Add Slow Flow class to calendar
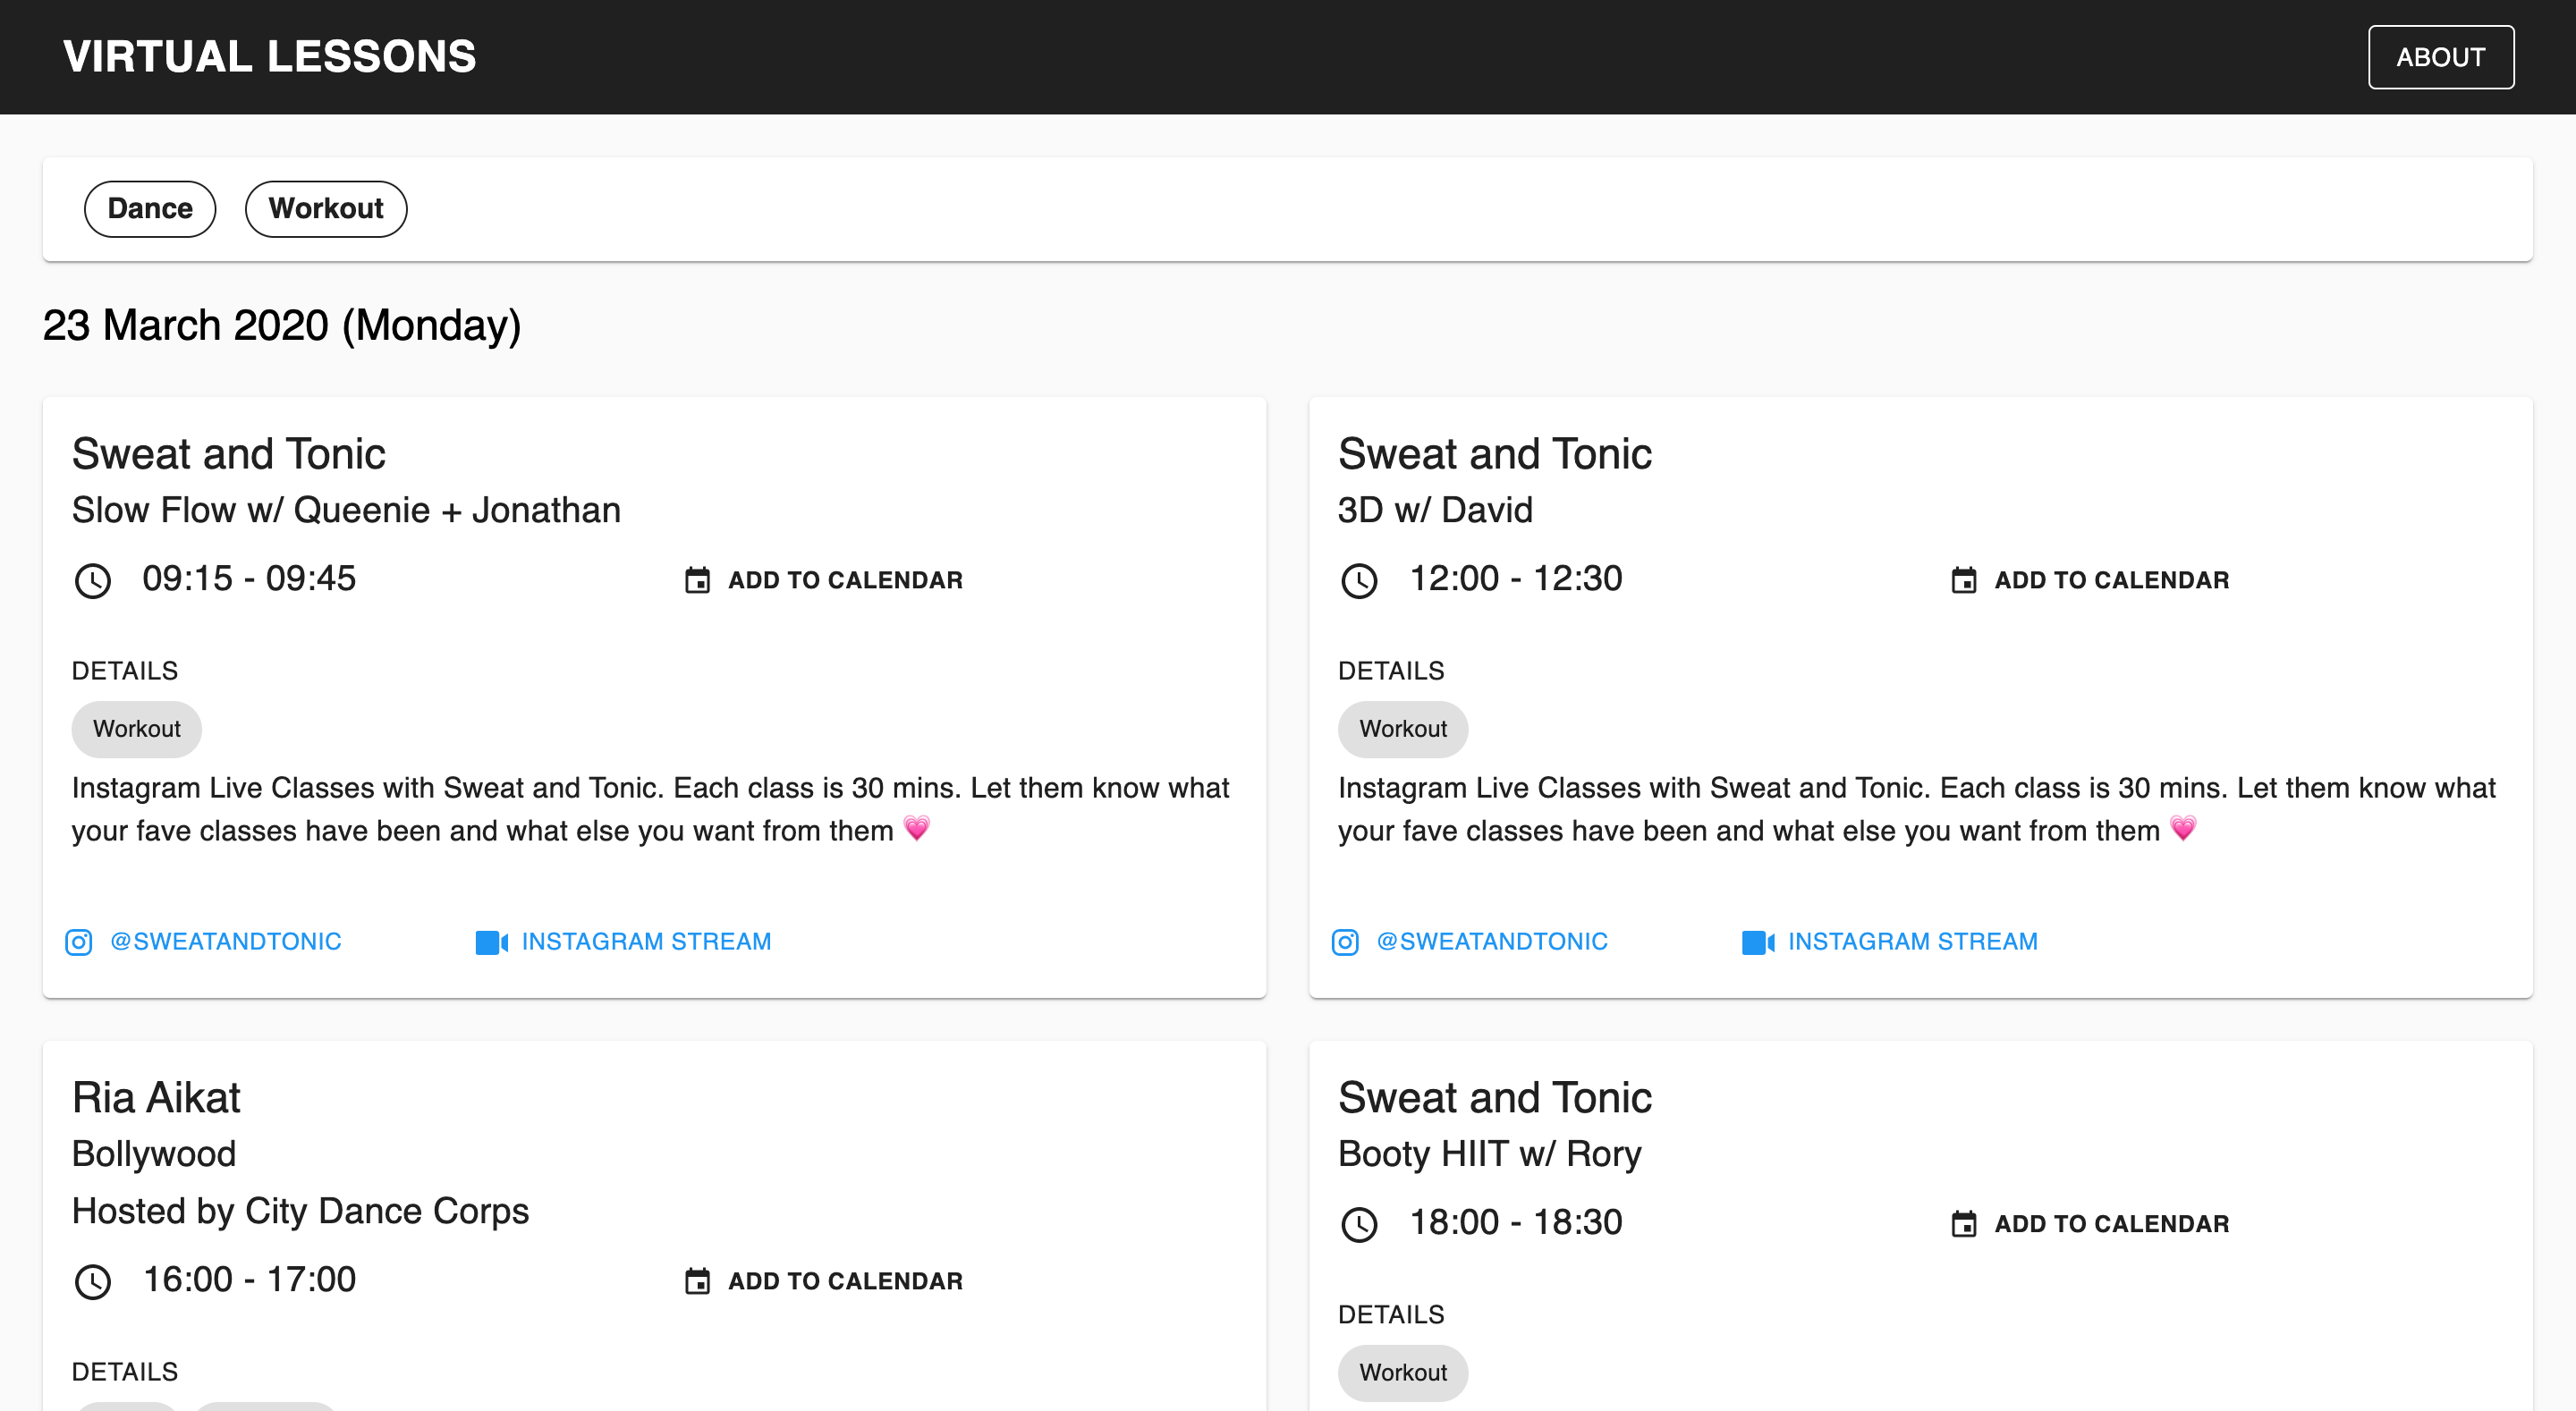 (844, 580)
